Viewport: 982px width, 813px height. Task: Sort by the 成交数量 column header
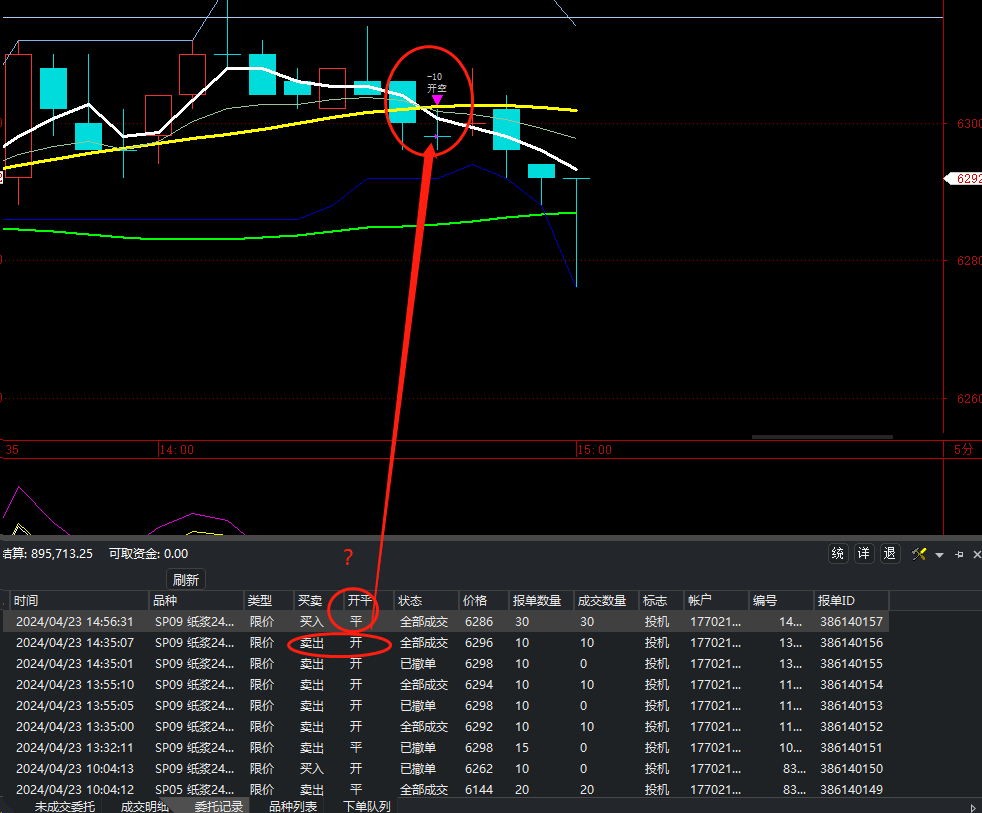[x=606, y=601]
